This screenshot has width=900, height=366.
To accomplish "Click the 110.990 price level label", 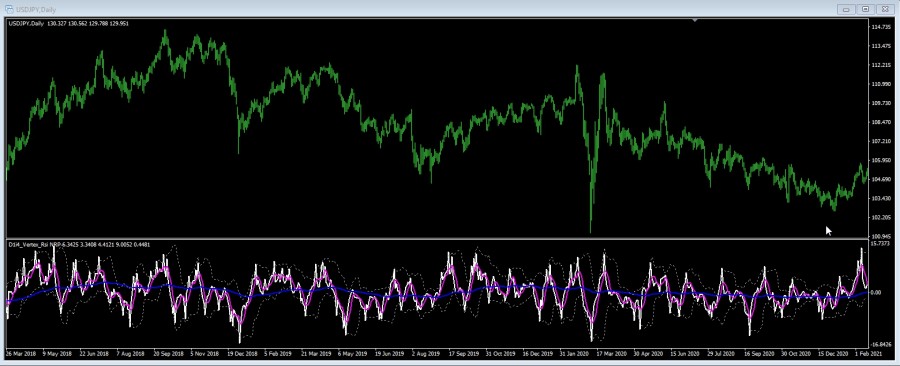I will pyautogui.click(x=880, y=84).
